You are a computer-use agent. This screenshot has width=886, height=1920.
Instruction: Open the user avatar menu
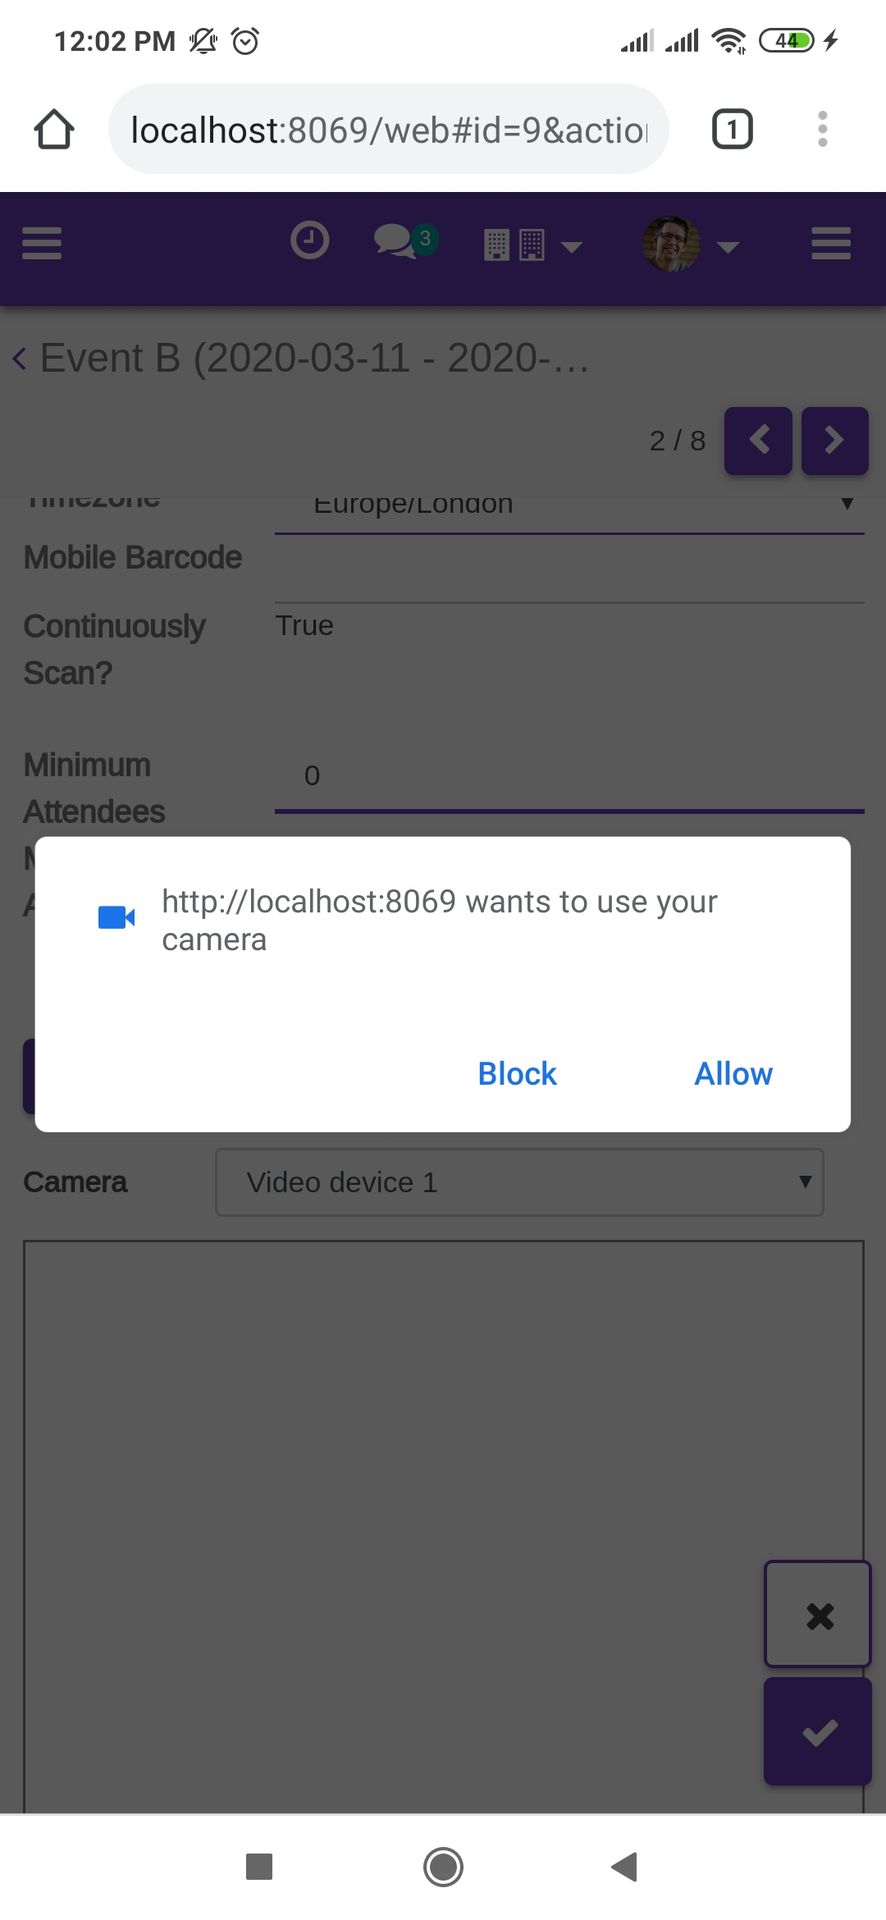click(x=690, y=244)
